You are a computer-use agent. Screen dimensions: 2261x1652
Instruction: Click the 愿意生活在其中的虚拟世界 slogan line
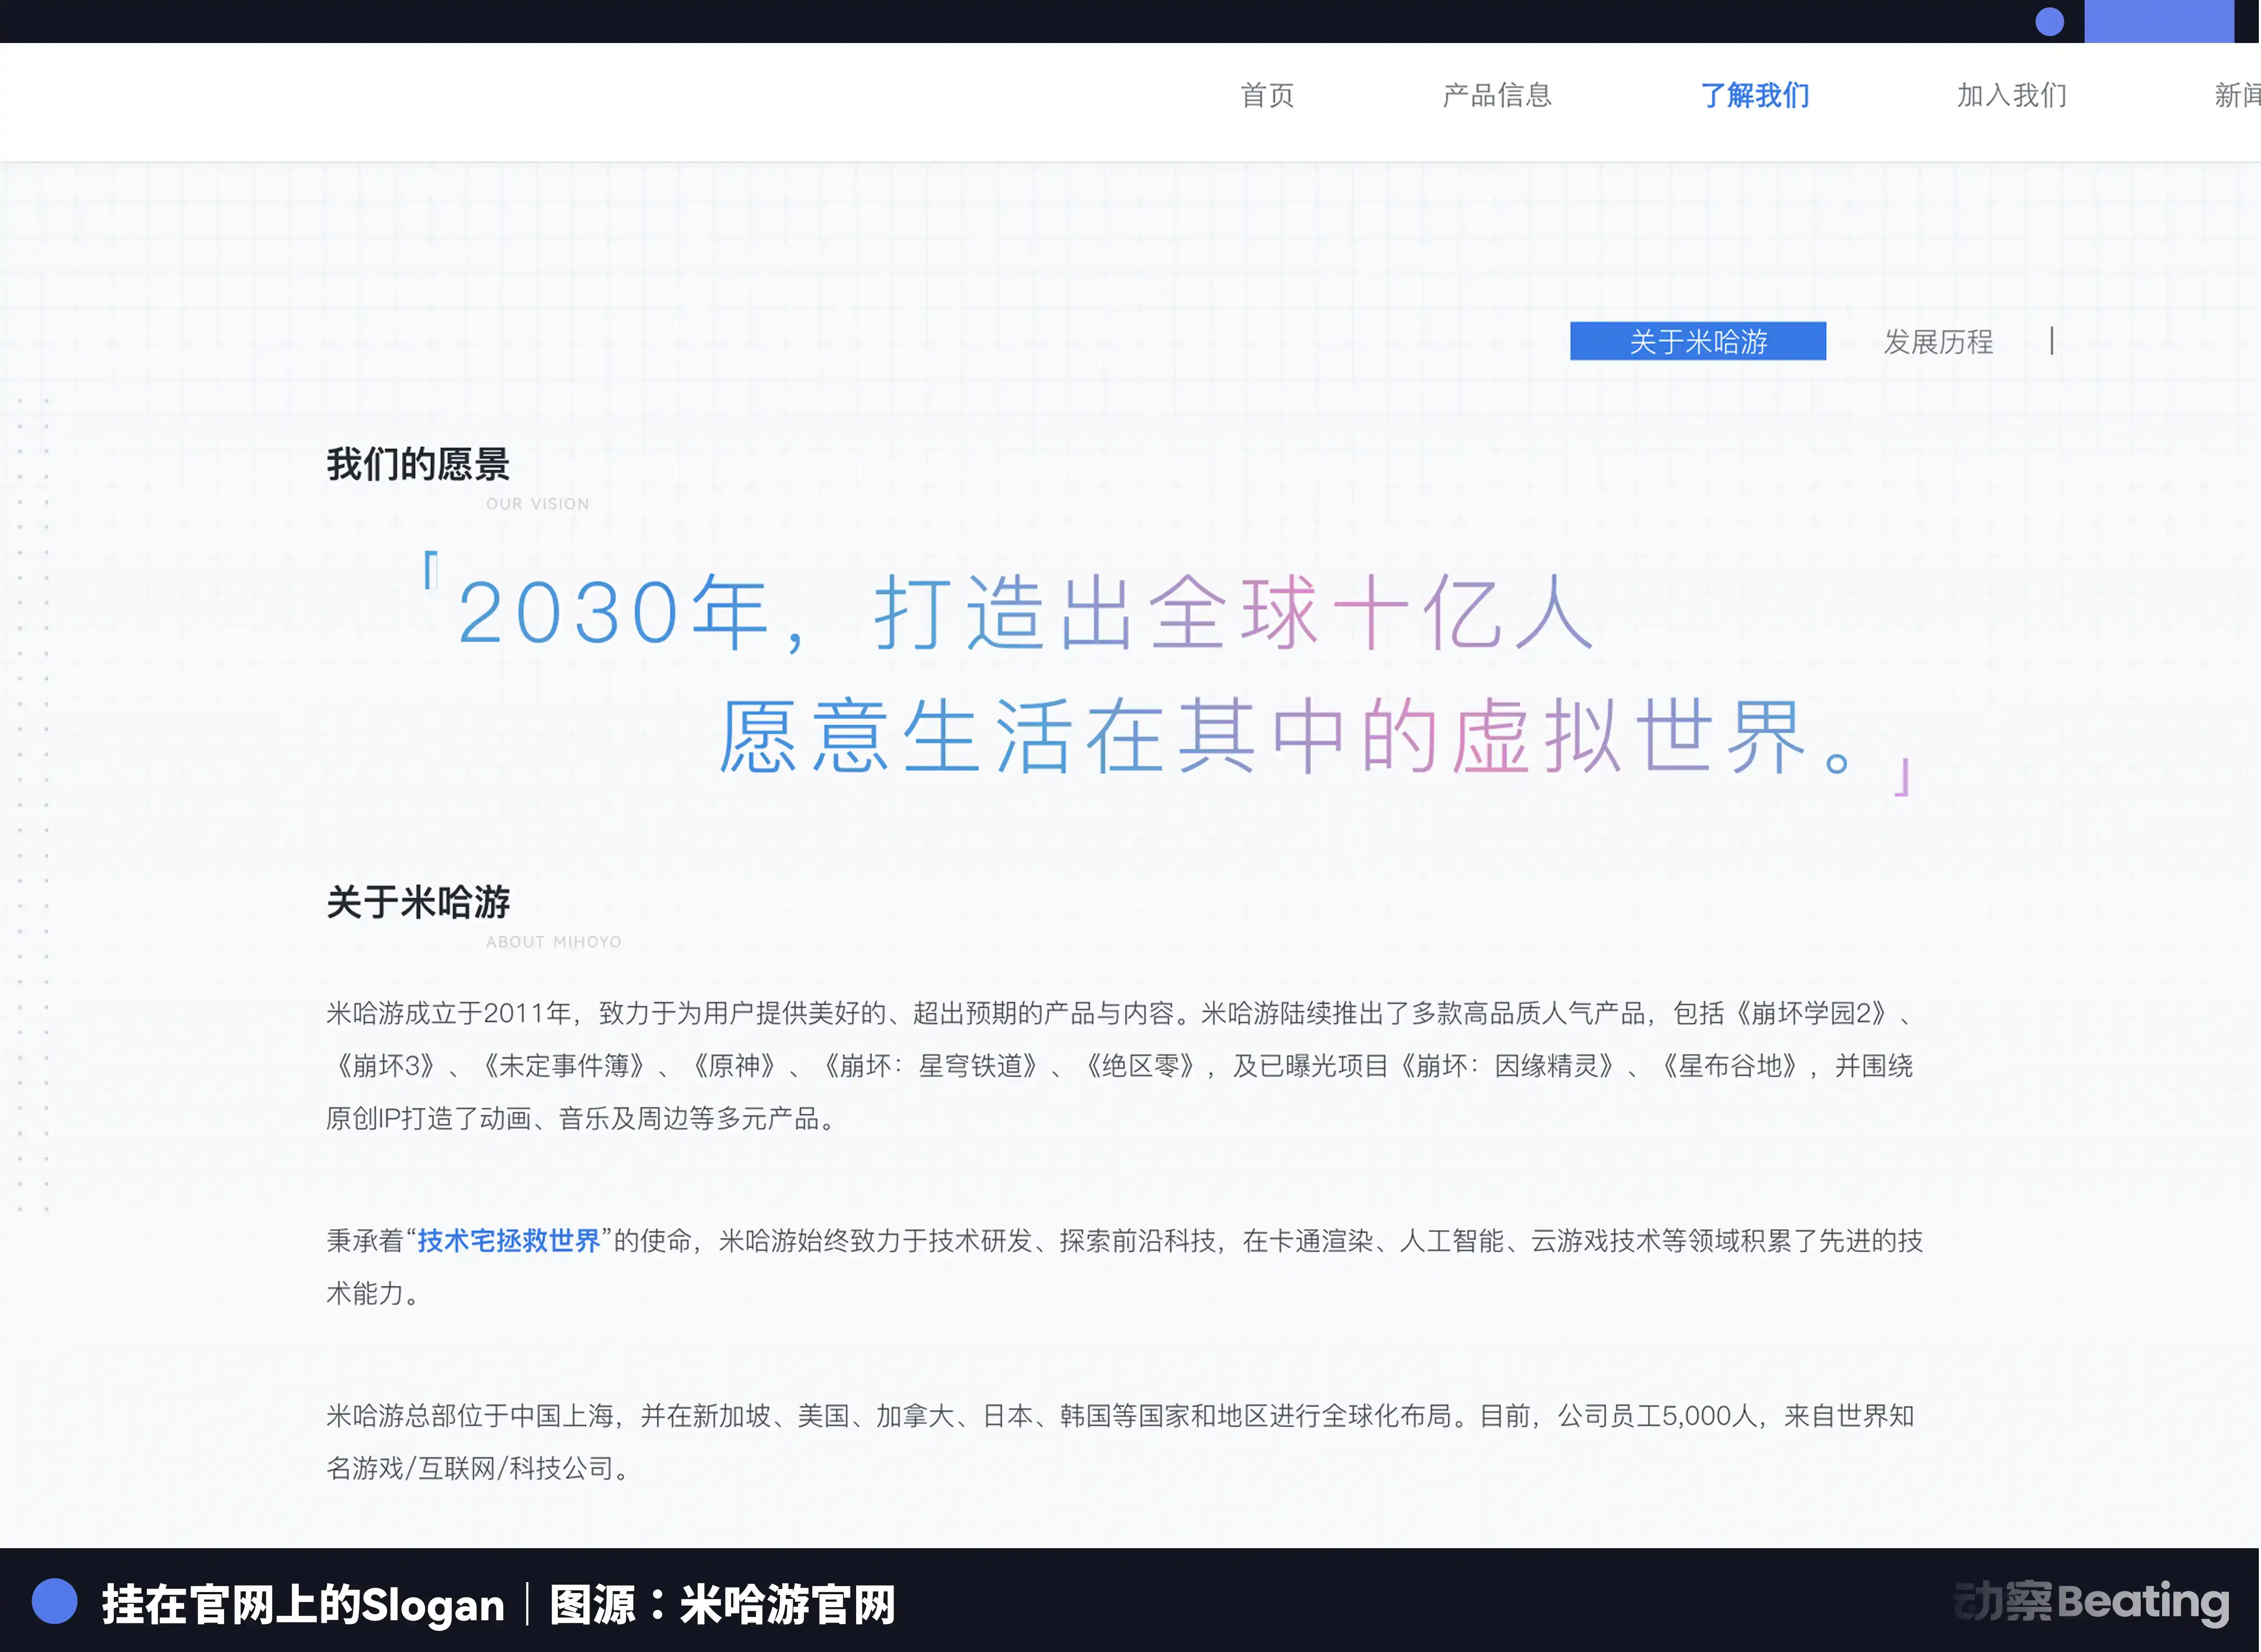(1285, 736)
